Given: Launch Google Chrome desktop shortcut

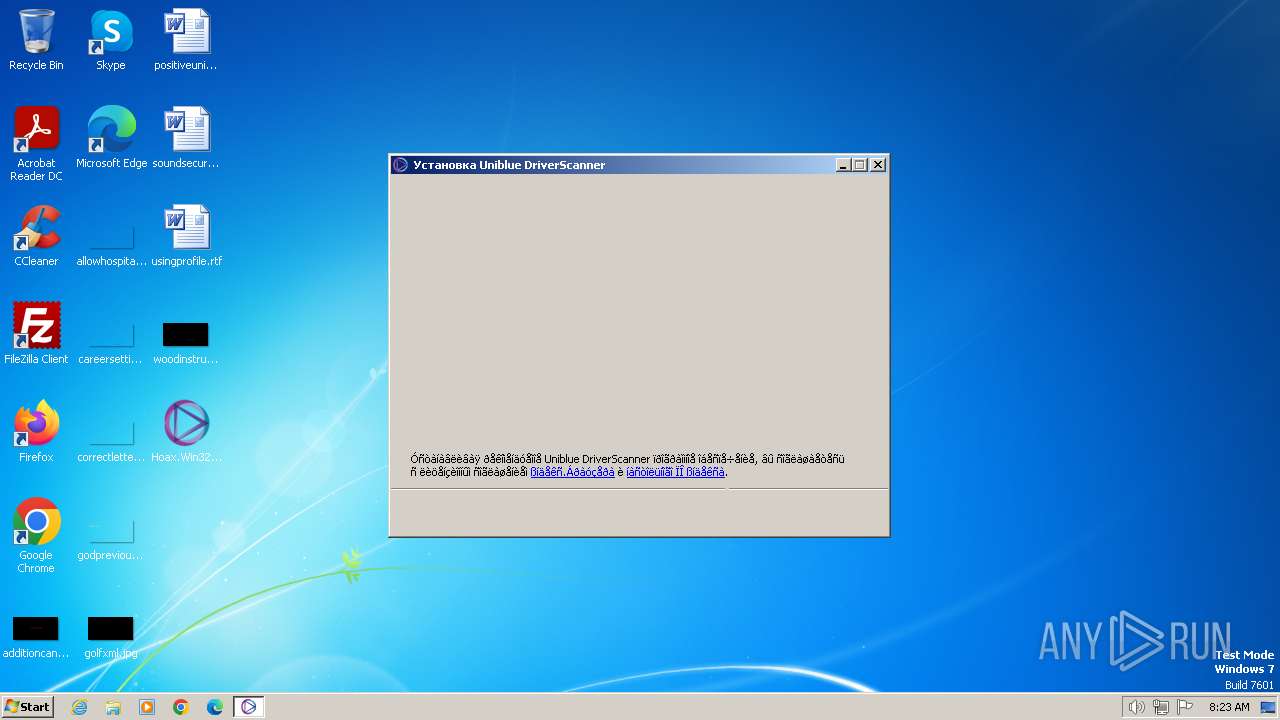Looking at the screenshot, I should point(36,536).
